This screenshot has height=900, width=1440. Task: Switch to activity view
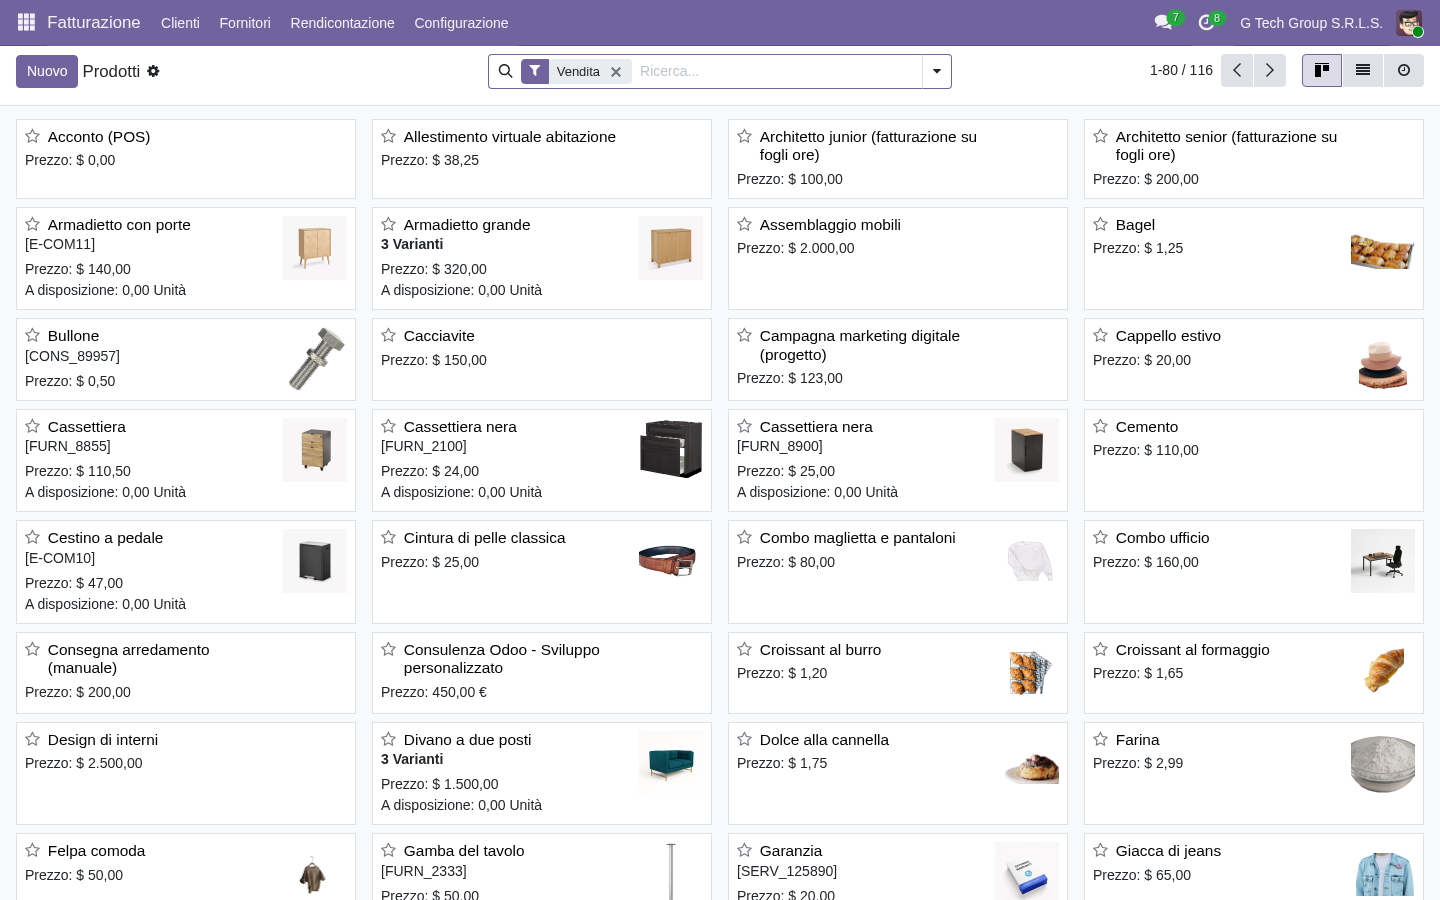(x=1404, y=70)
